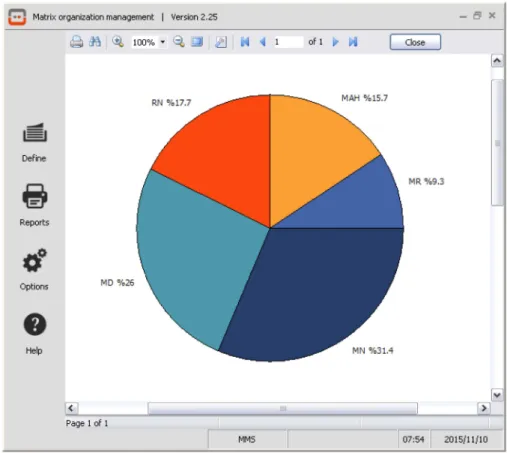Click the 'MN %31.4' label
Viewport: 507px width, 453px height.
[373, 351]
